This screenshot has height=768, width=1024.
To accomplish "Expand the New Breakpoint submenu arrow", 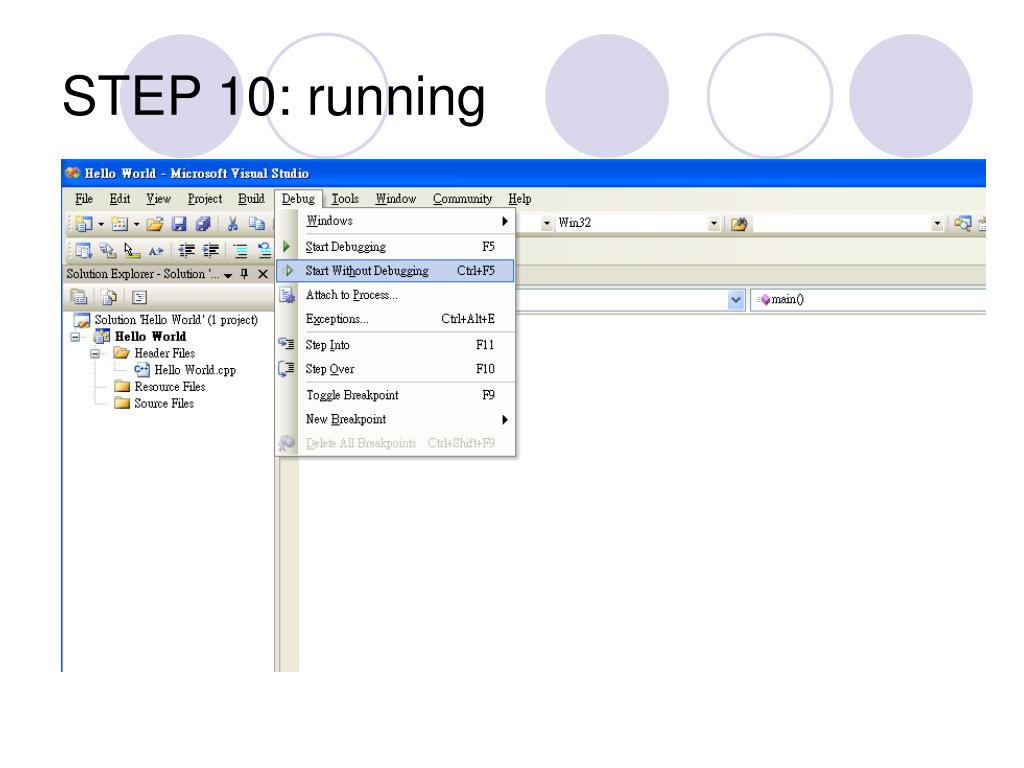I will coord(505,419).
